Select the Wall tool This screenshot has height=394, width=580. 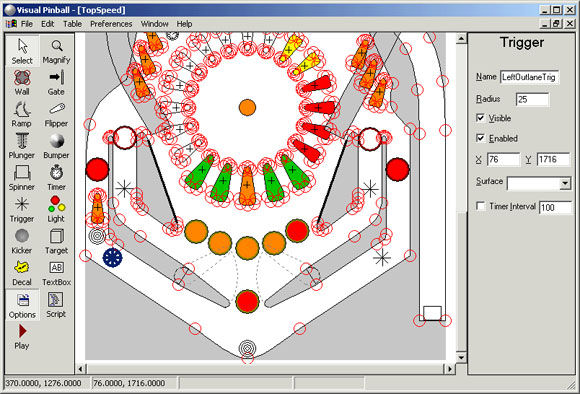click(x=22, y=82)
